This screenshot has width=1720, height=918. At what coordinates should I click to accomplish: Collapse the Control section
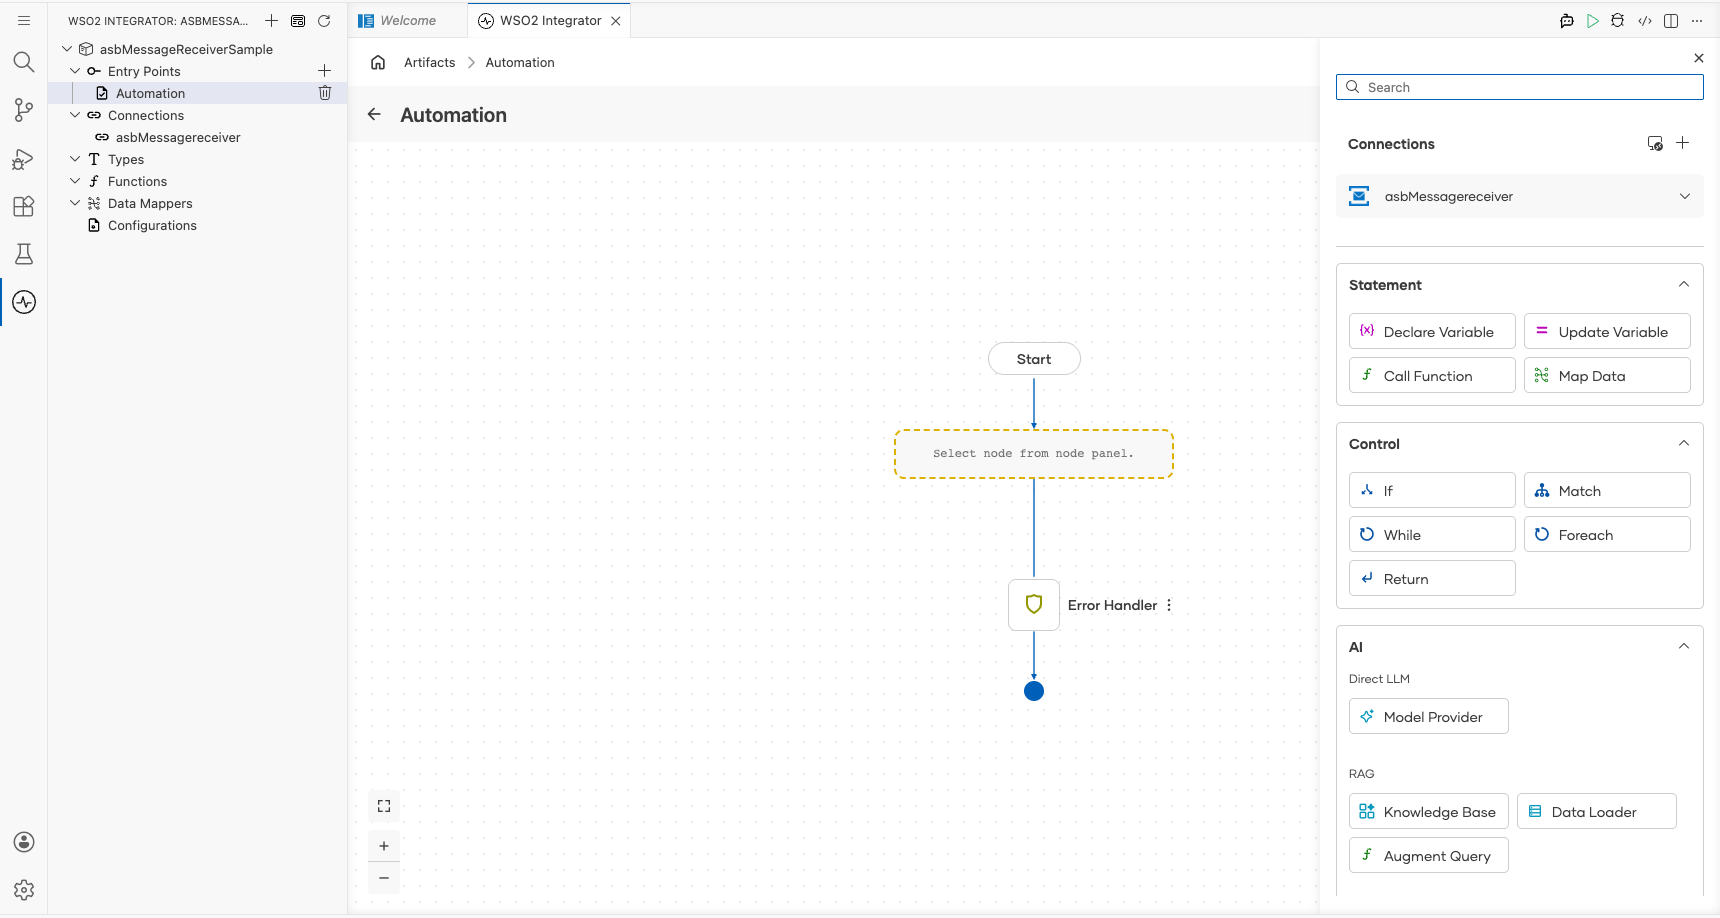point(1684,443)
